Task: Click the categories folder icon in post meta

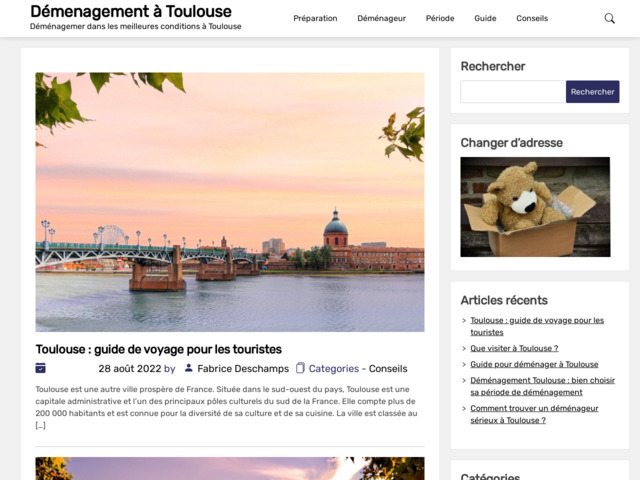Action: [x=300, y=368]
